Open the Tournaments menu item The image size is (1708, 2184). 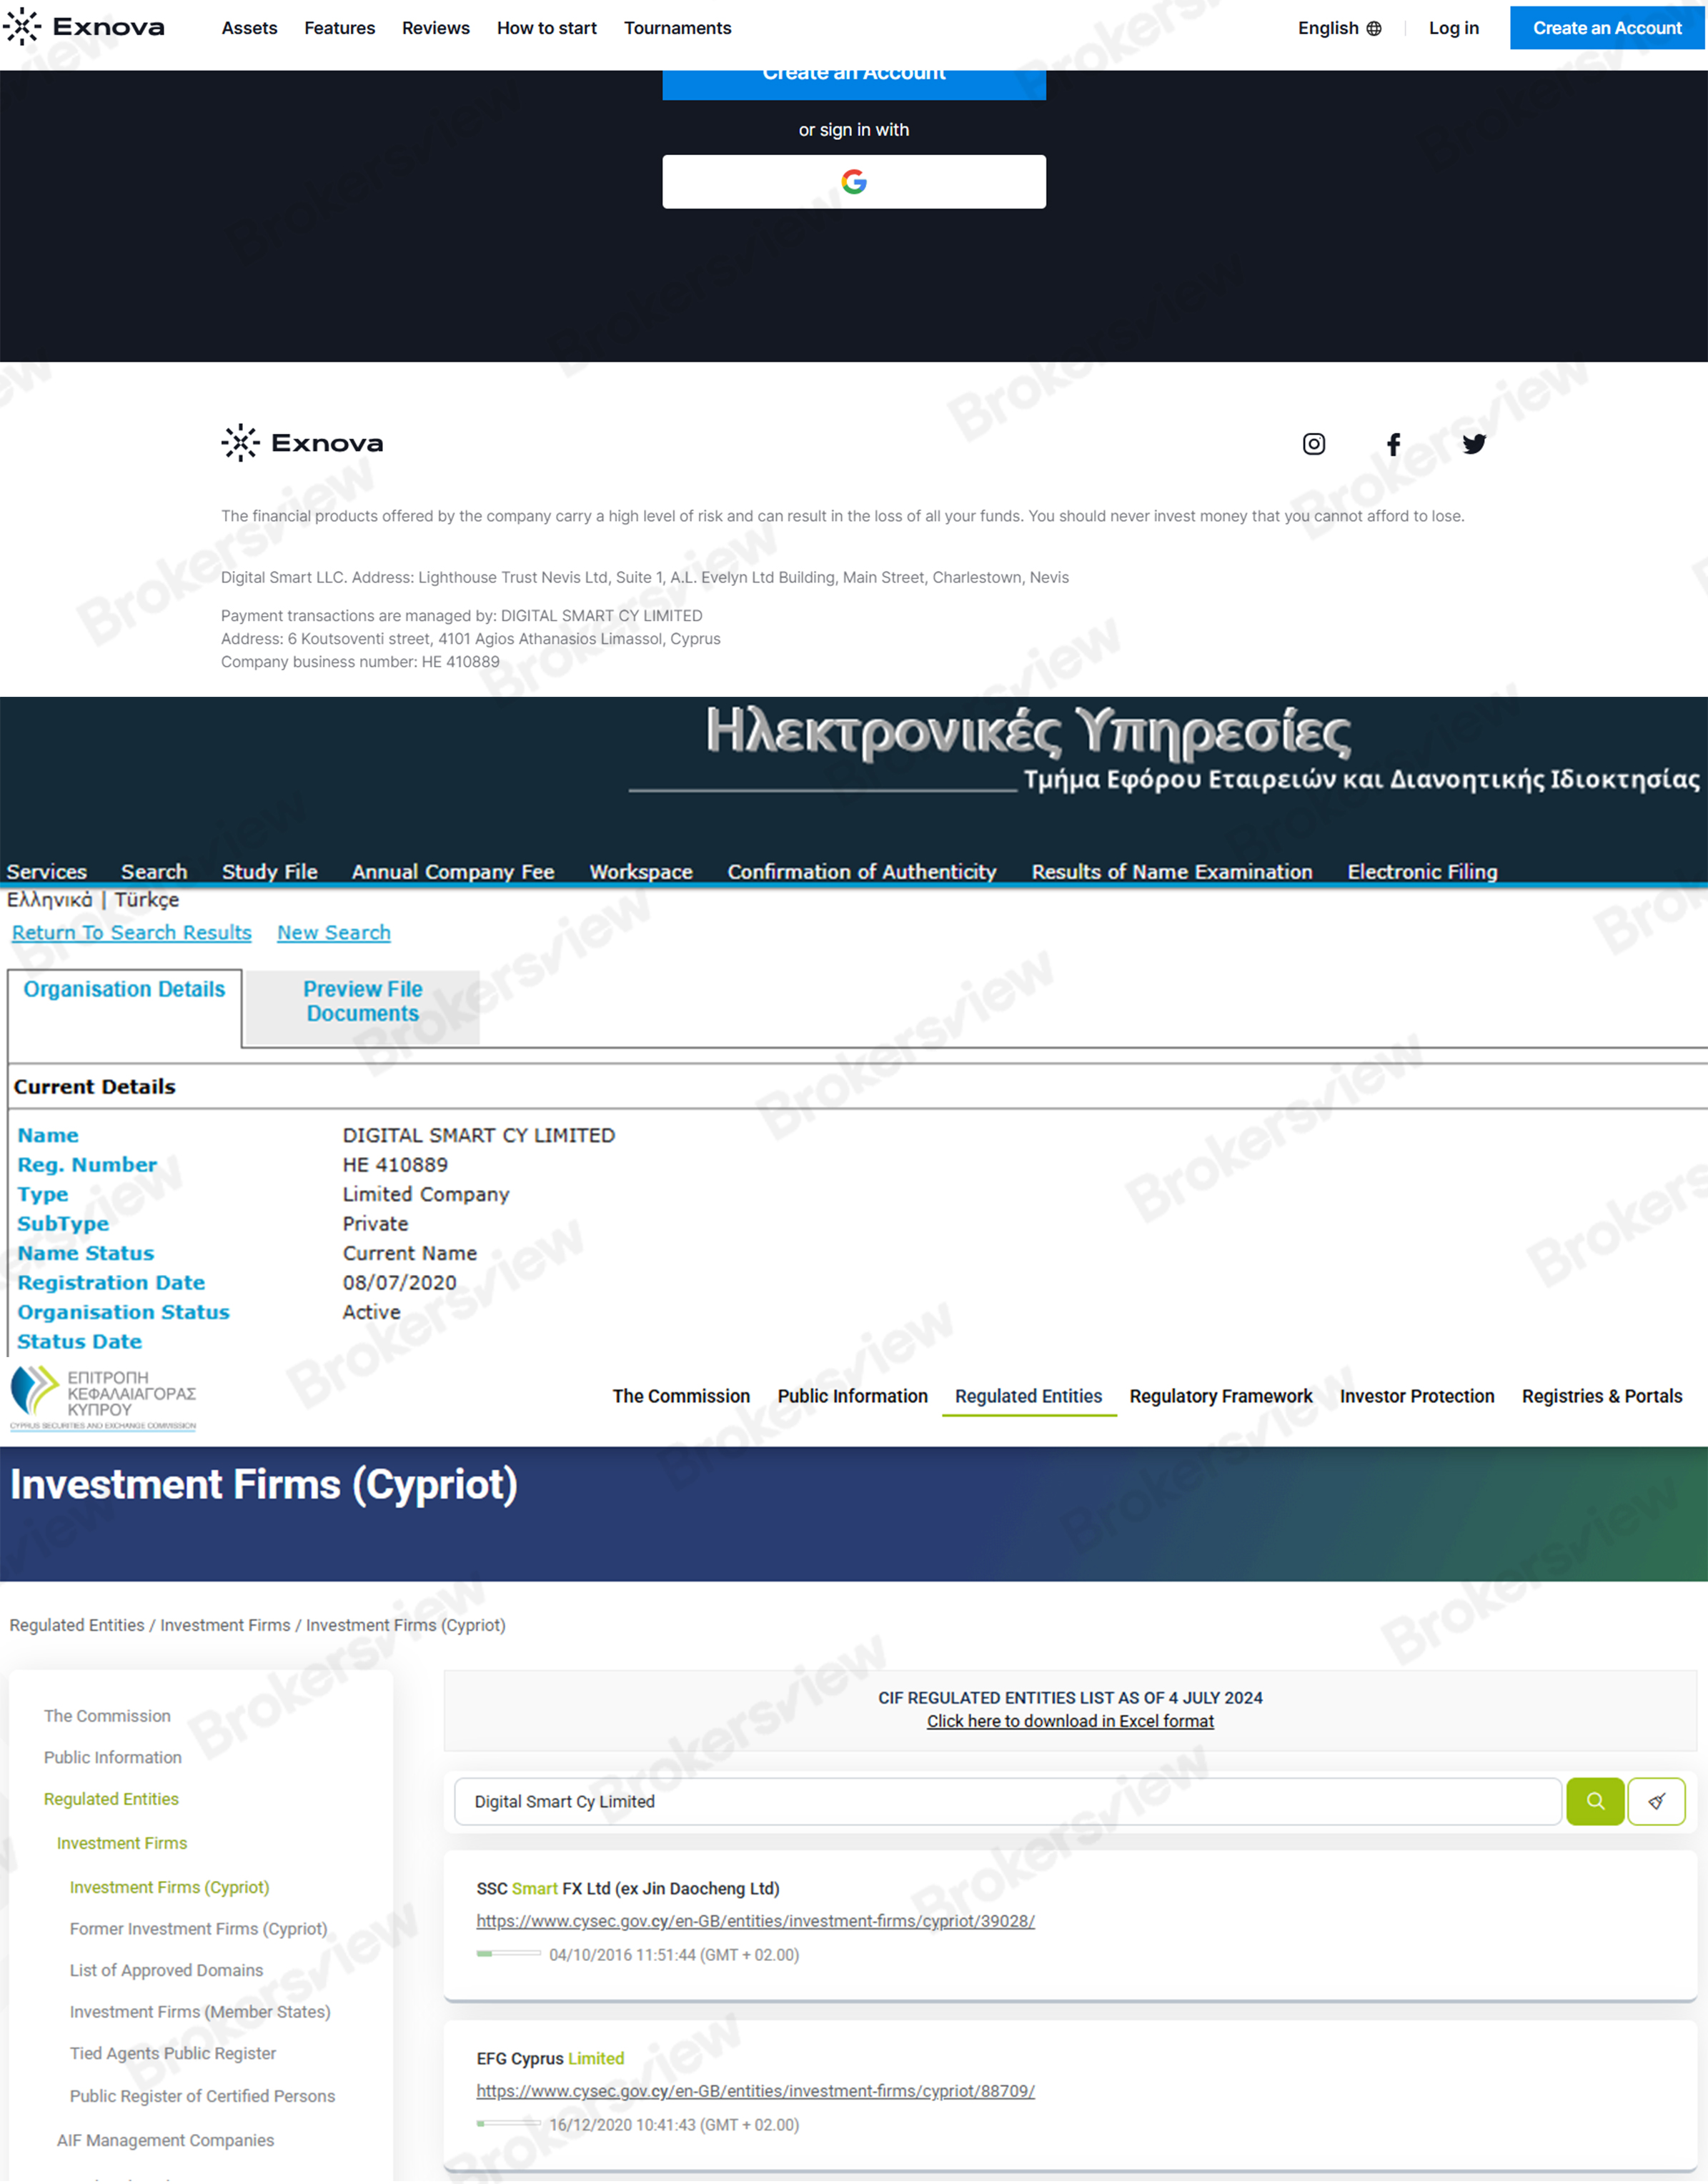tap(677, 28)
